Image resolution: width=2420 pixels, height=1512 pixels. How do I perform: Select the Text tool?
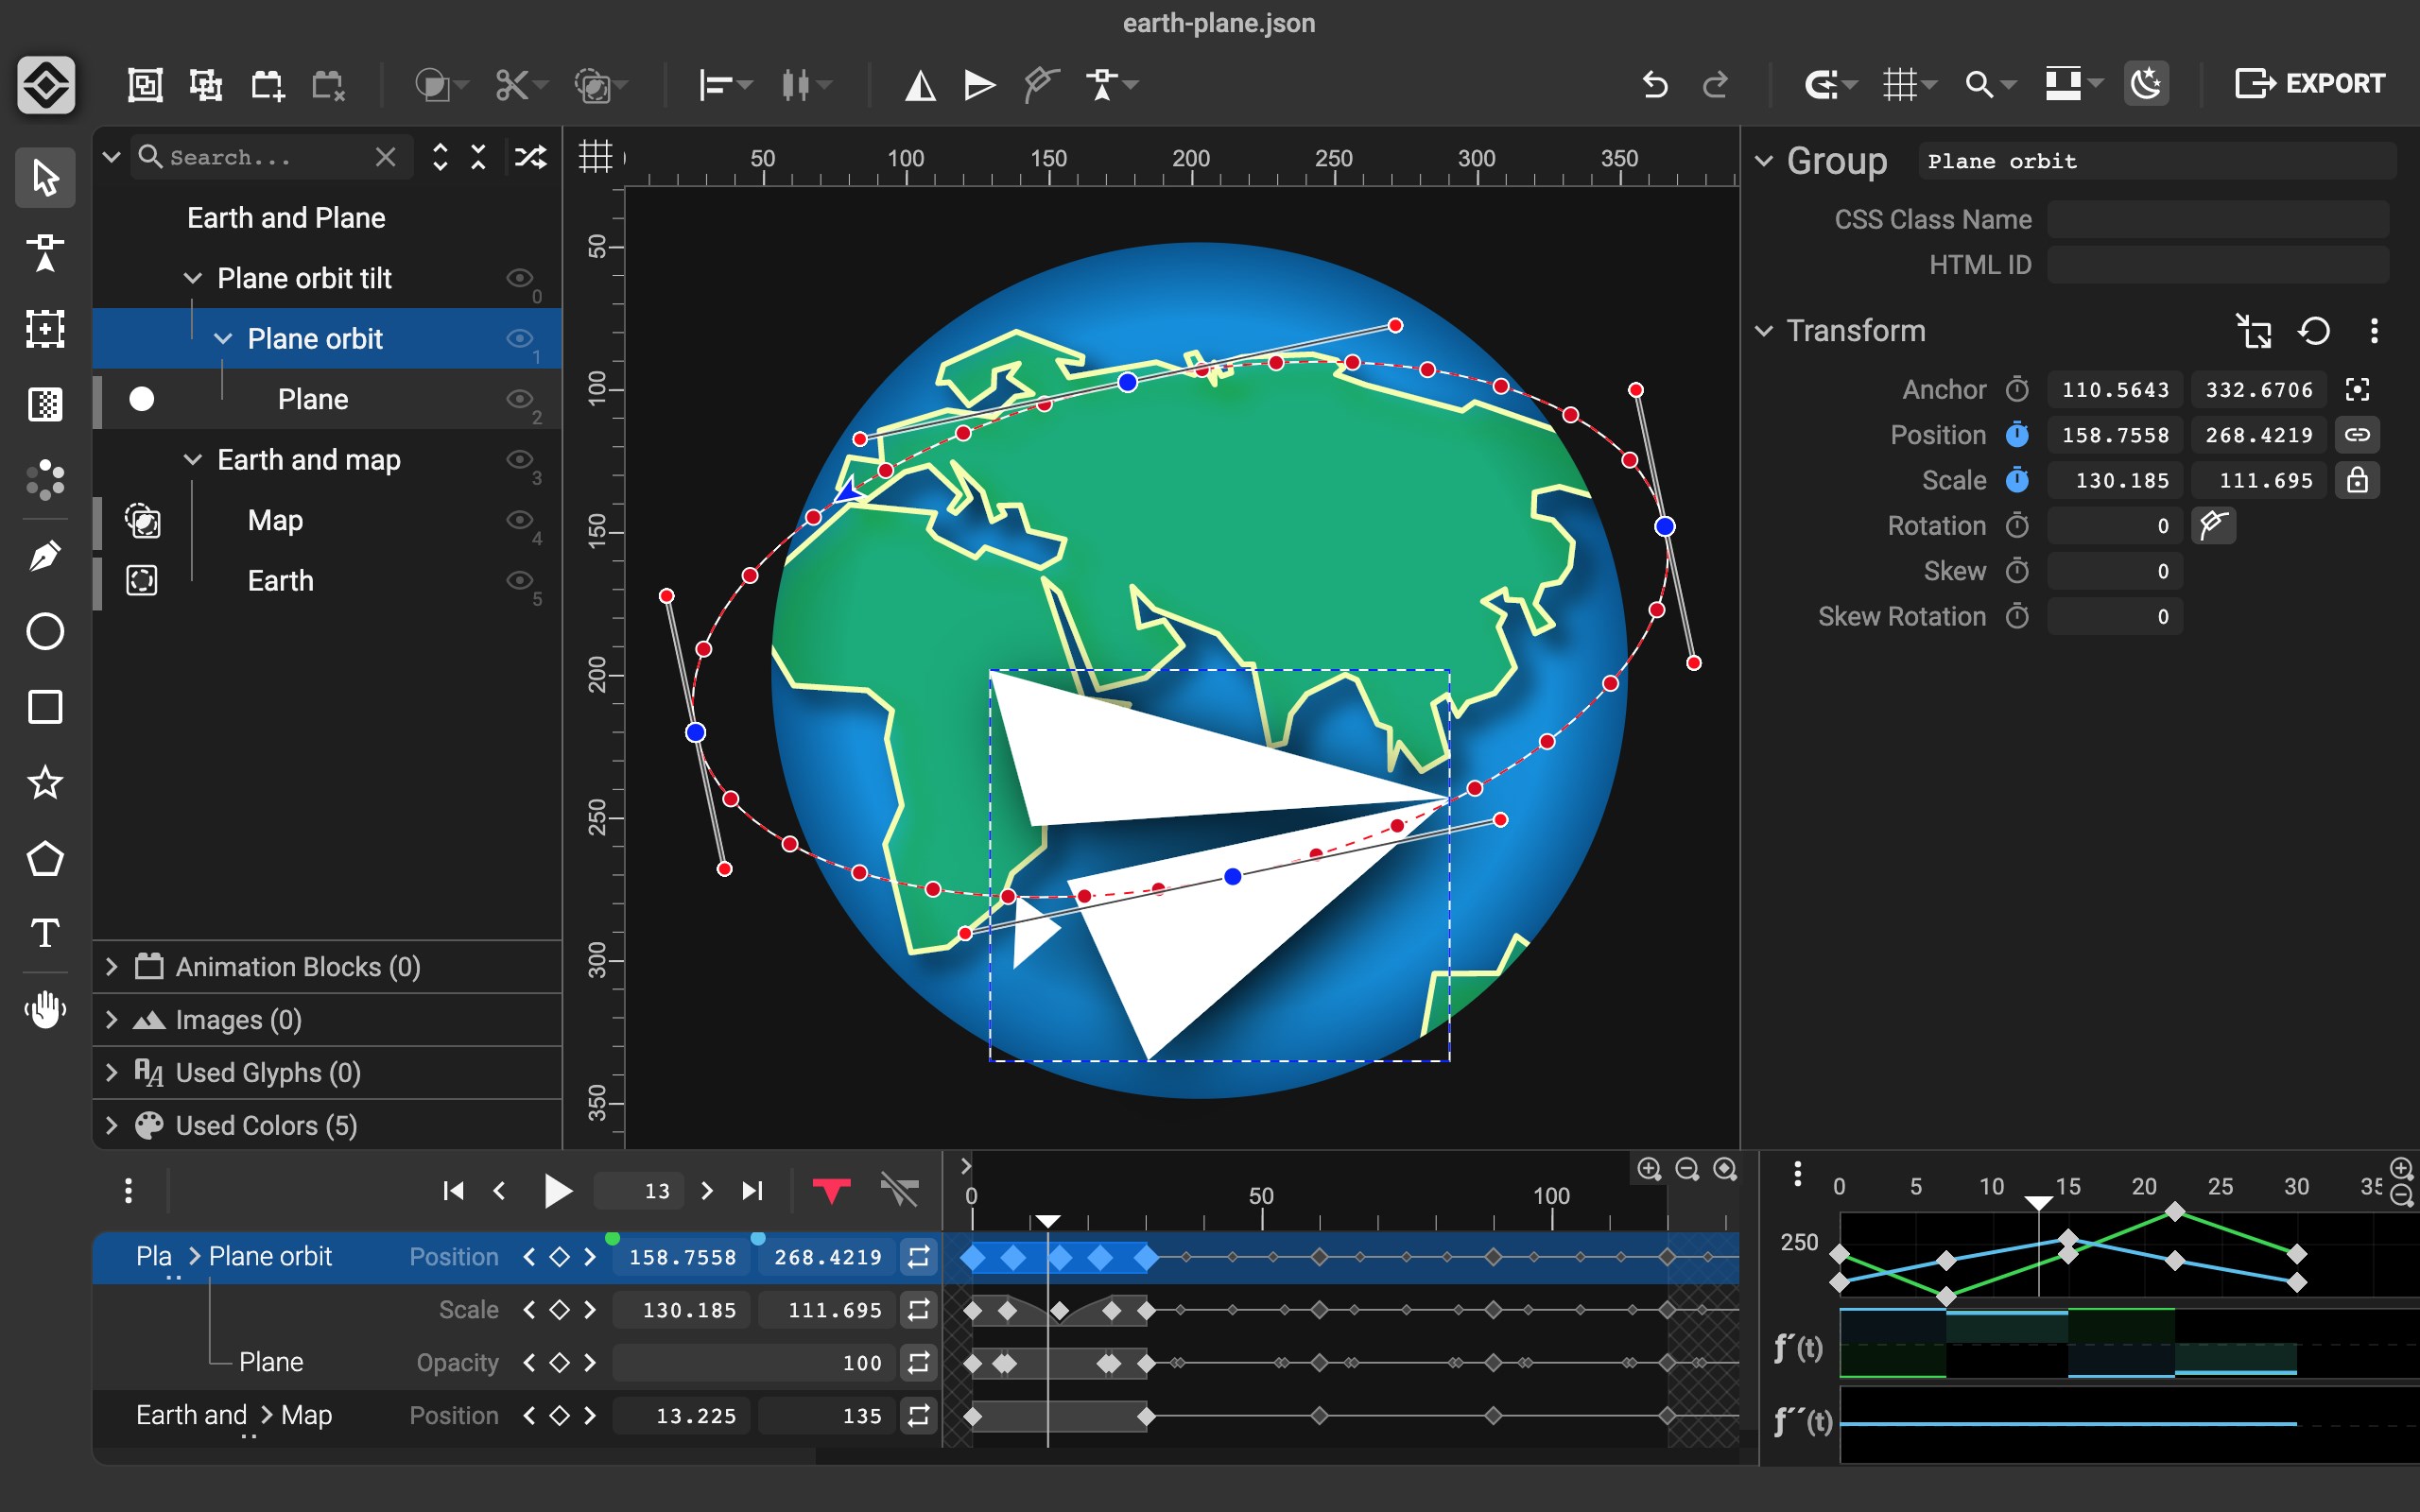coord(45,934)
